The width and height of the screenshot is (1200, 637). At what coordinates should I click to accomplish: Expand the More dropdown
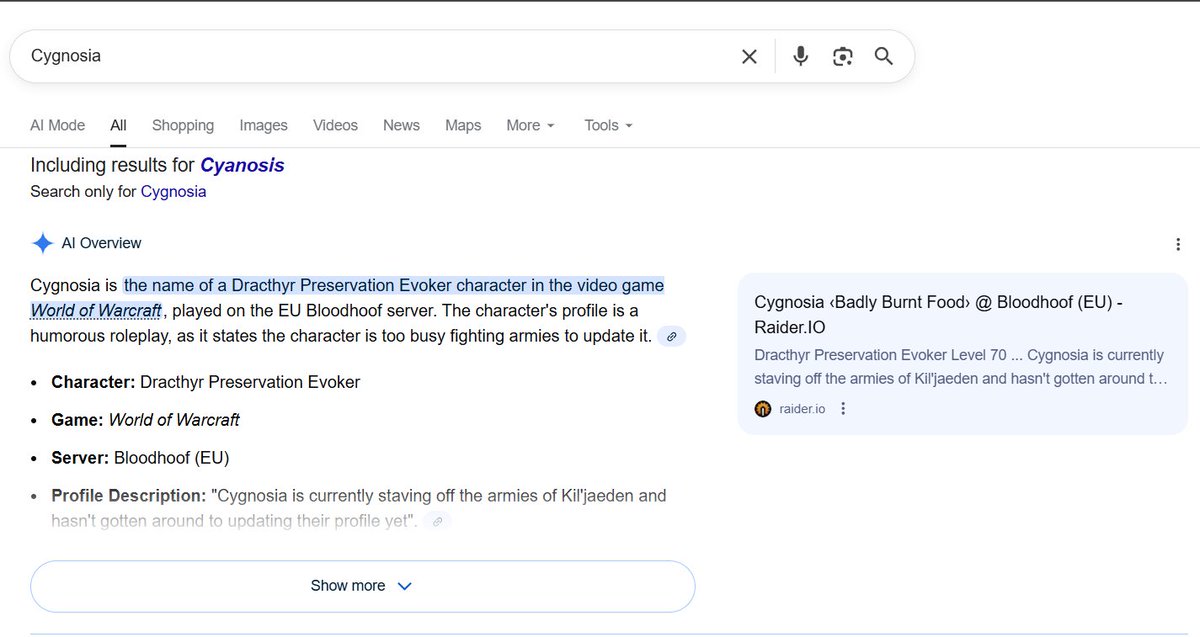coord(530,125)
